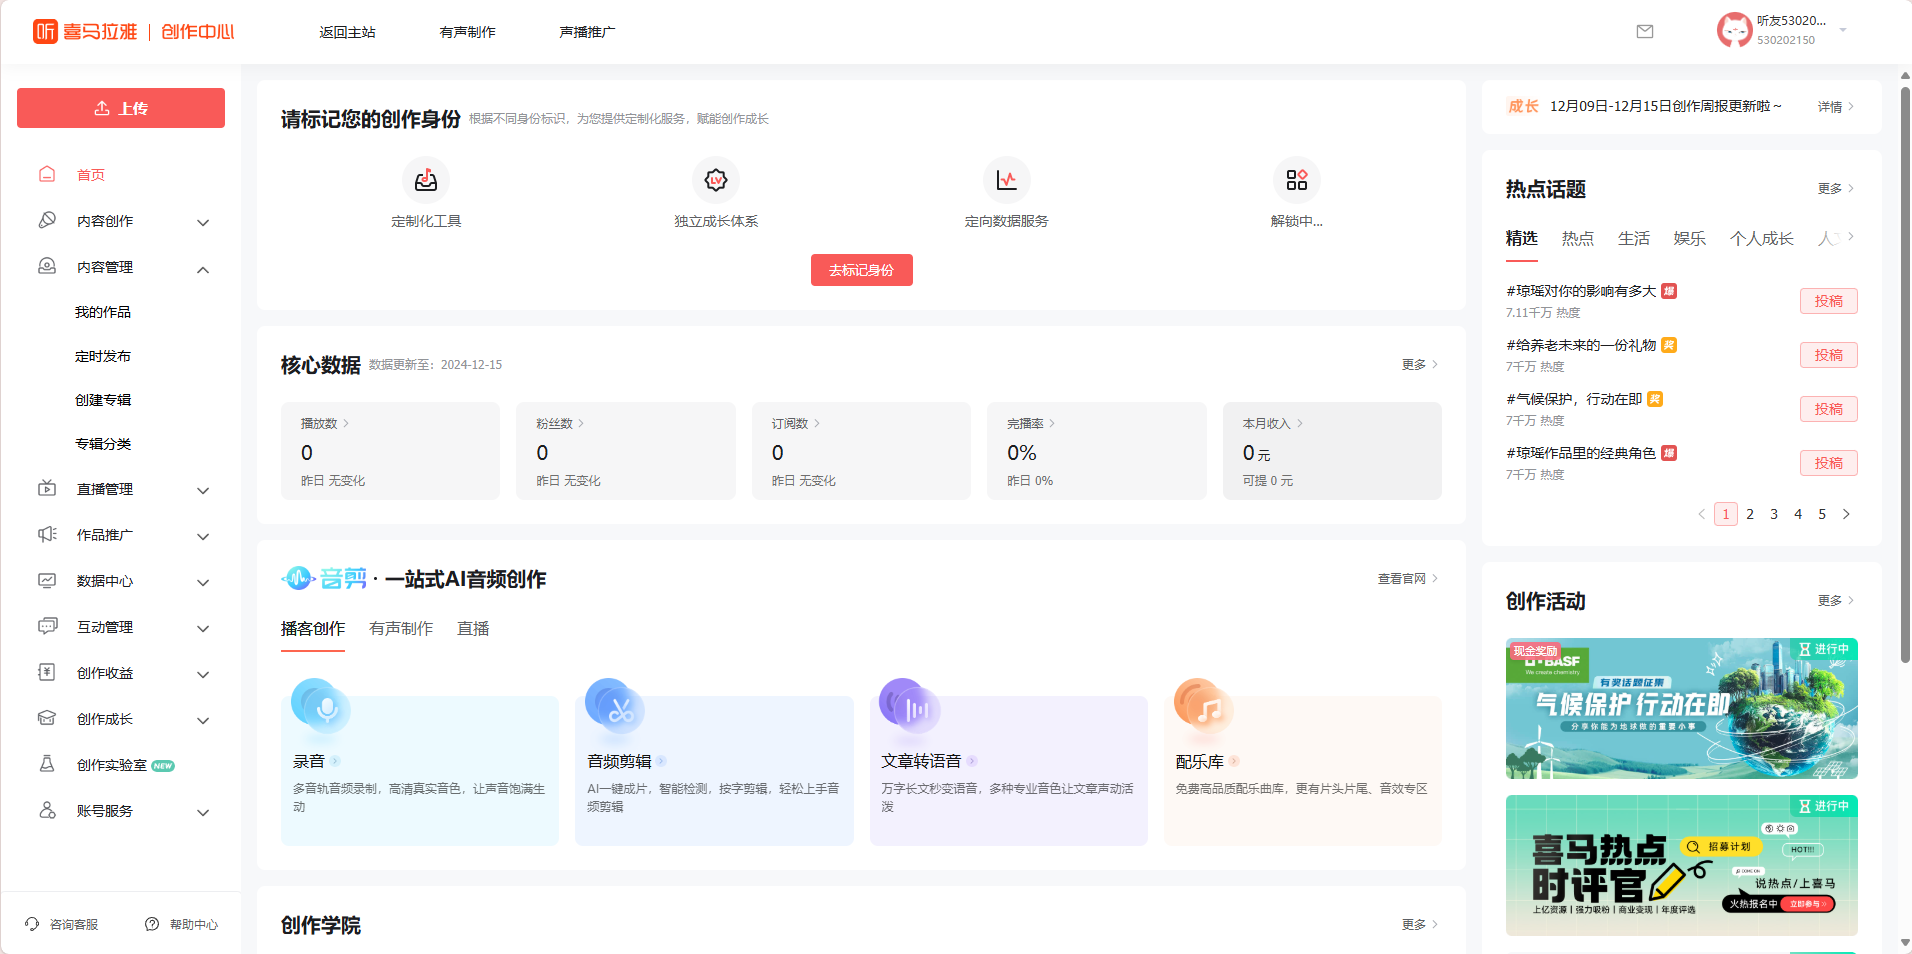This screenshot has height=954, width=1912.
Task: Open the 配乐库 music library icon
Action: (1203, 706)
